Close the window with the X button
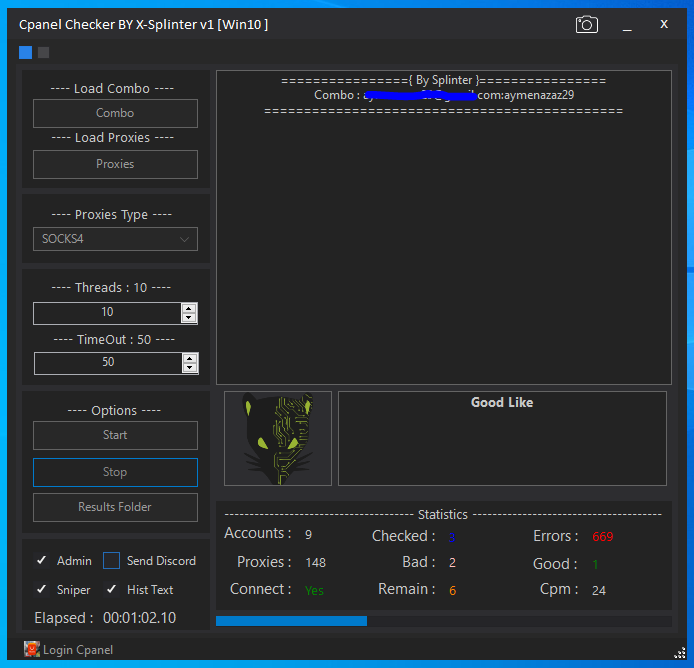694x668 pixels. point(663,24)
